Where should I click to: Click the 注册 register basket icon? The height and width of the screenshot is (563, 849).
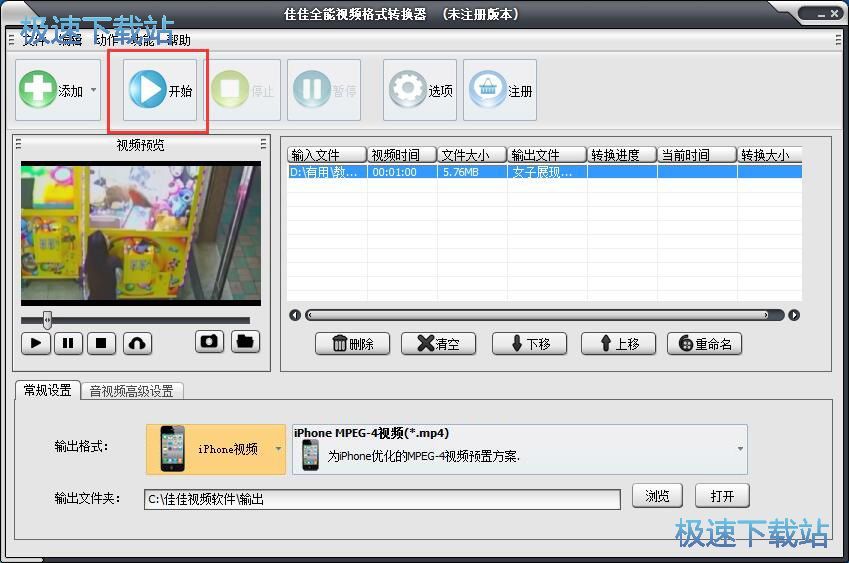[499, 91]
